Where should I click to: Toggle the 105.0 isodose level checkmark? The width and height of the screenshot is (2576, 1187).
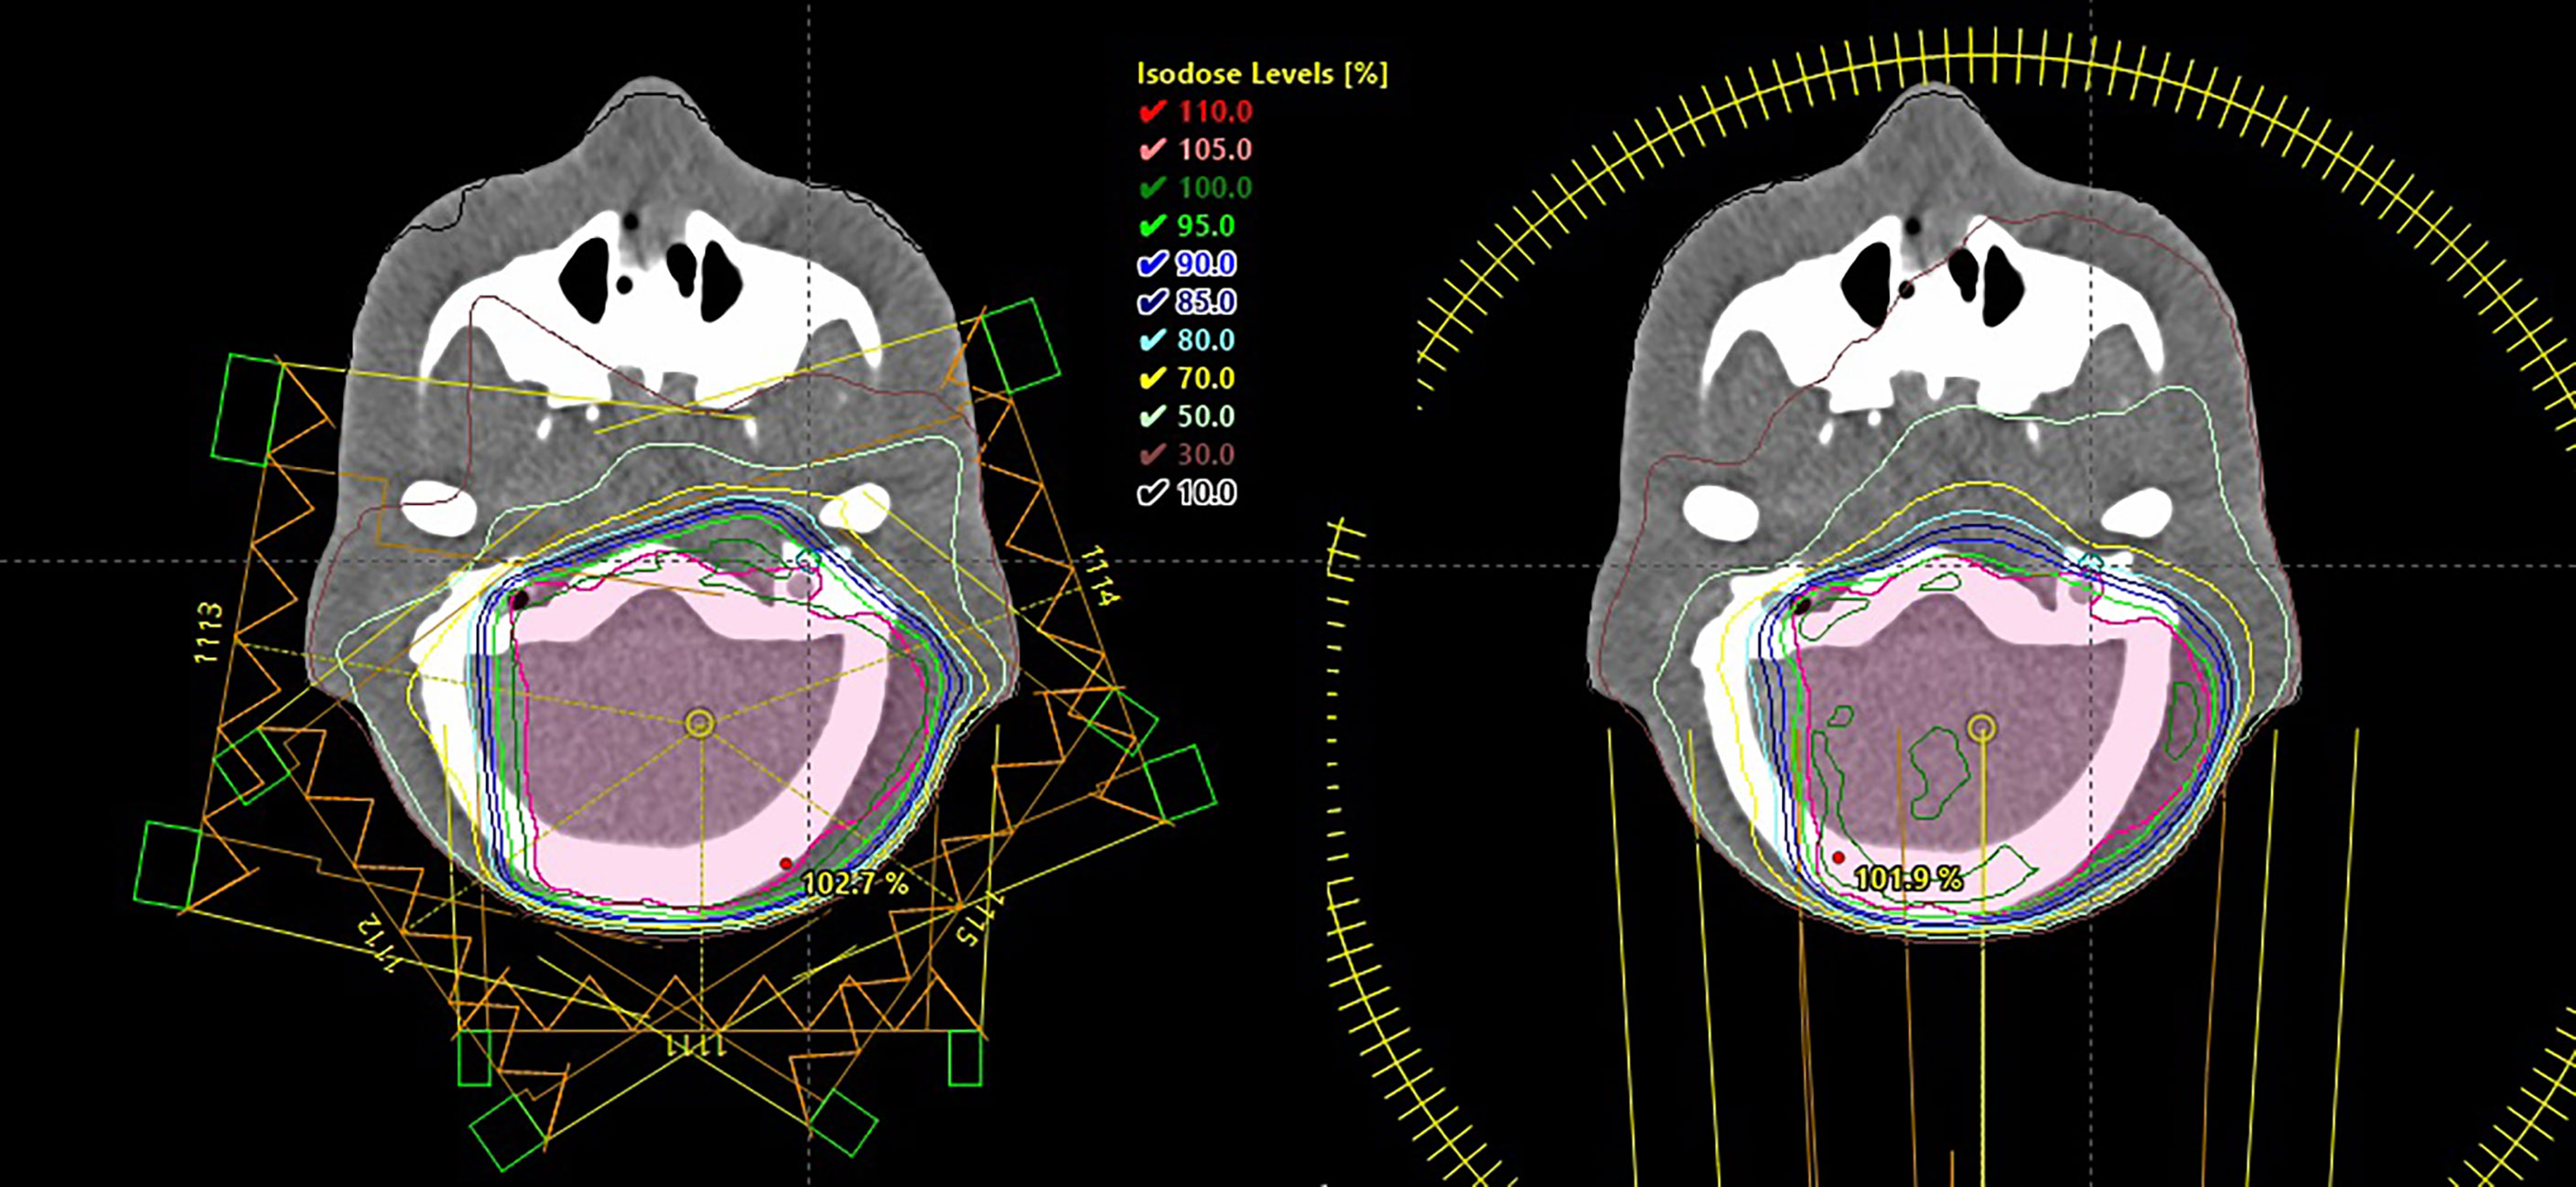pos(1153,149)
